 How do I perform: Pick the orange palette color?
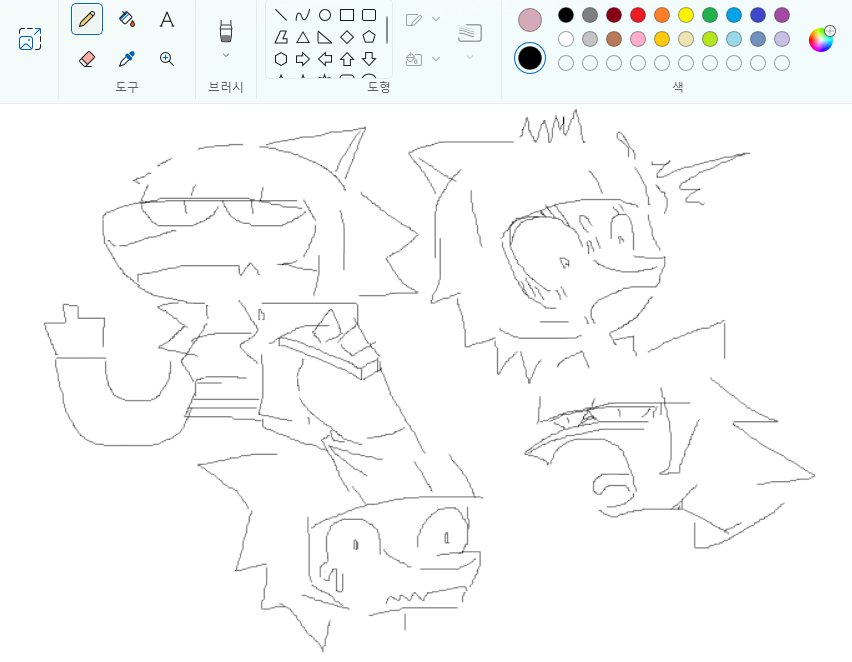click(662, 15)
